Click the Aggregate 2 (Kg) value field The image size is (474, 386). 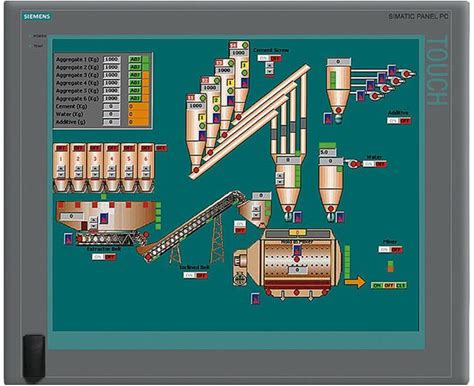111,67
